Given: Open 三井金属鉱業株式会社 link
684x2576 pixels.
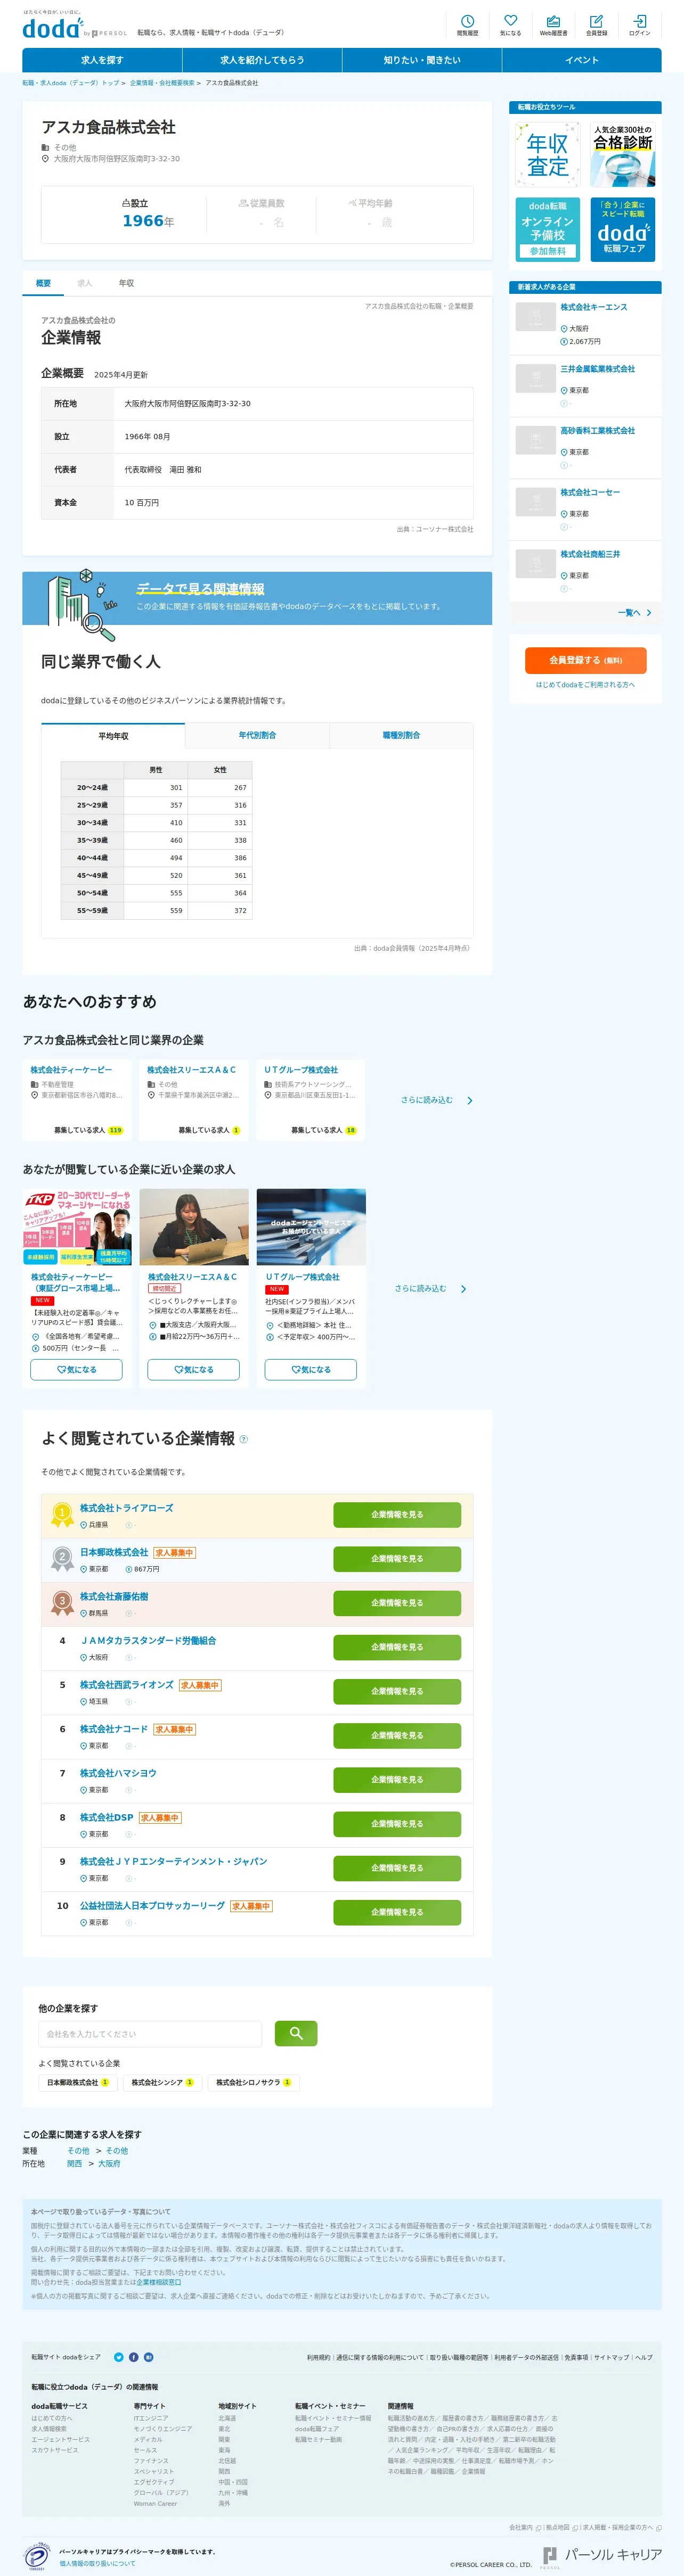Looking at the screenshot, I should 597,369.
